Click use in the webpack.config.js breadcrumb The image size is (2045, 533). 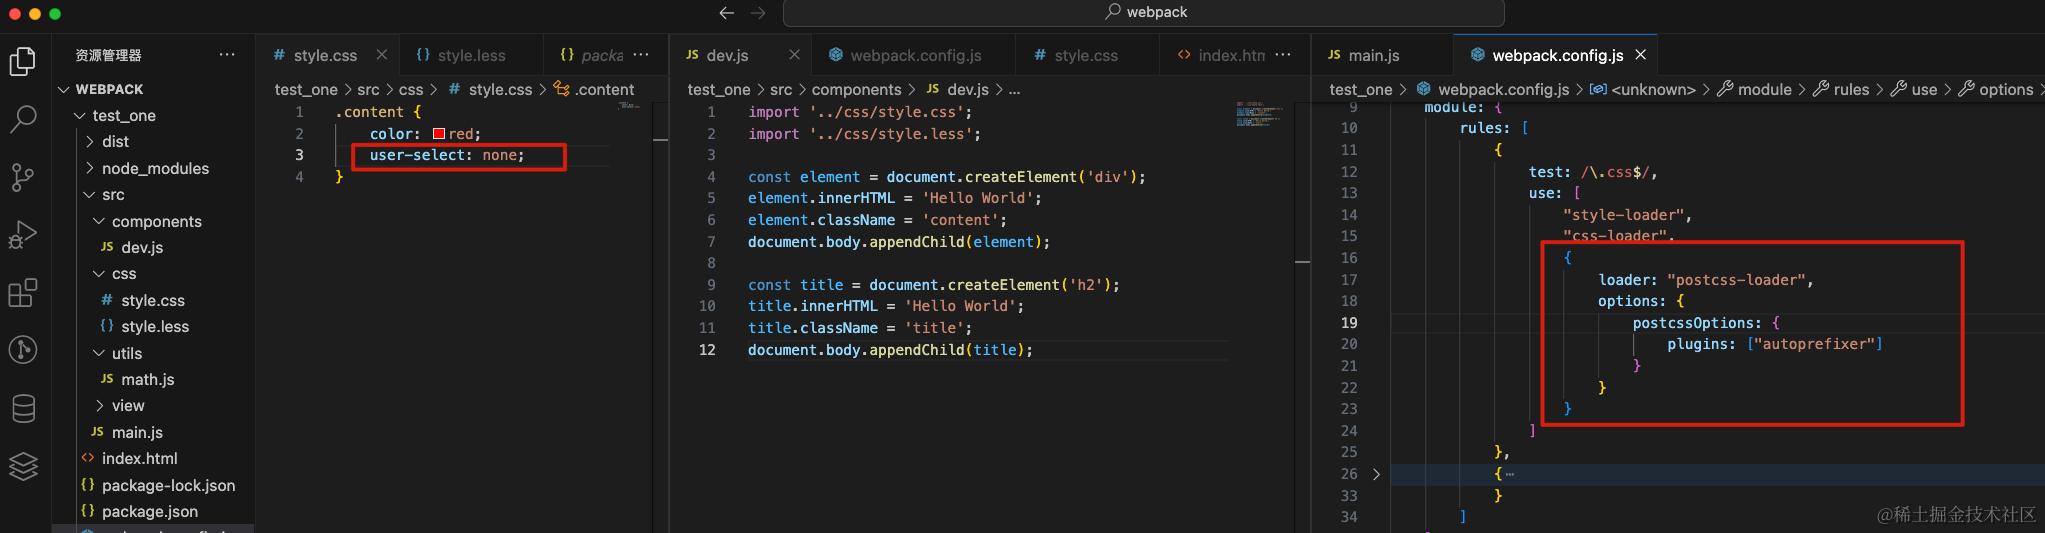pos(1924,89)
